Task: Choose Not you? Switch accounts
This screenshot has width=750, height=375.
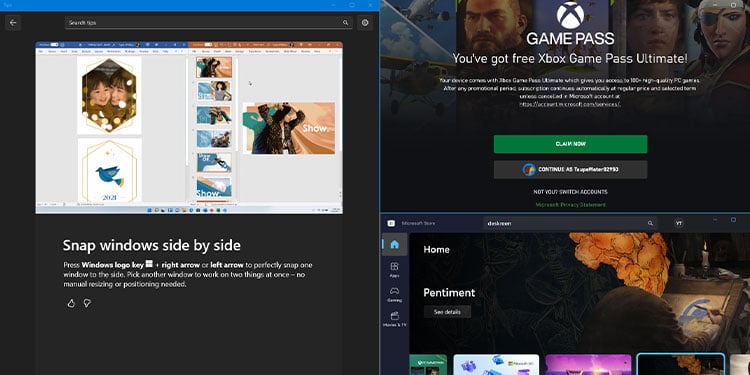Action: click(571, 192)
